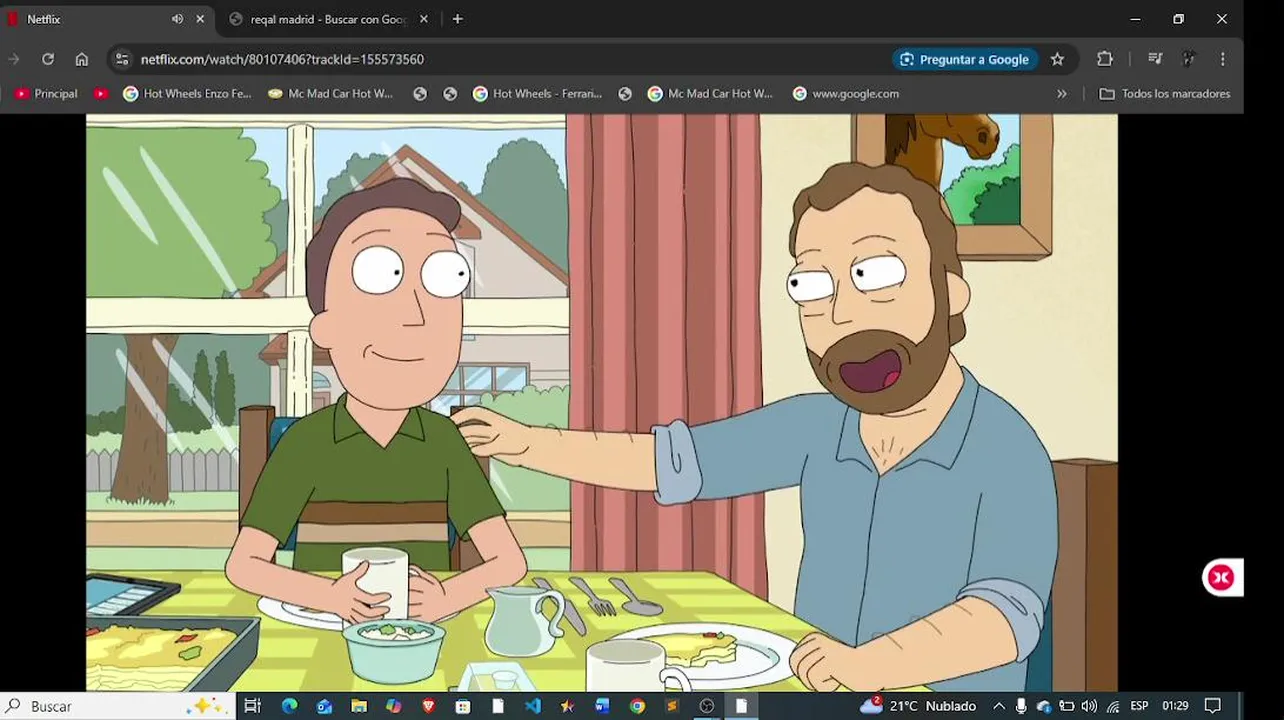Viewport: 1284px width, 720px height.
Task: Open Task View on the taskbar
Action: [x=252, y=706]
